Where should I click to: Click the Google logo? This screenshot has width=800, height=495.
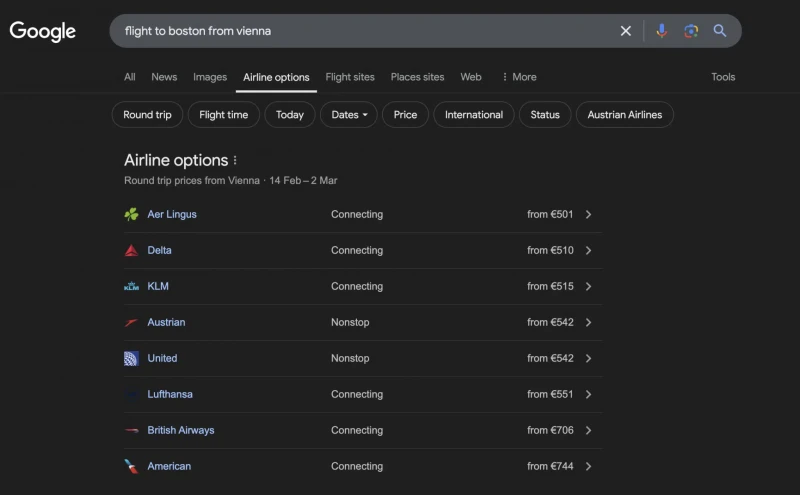pyautogui.click(x=43, y=31)
